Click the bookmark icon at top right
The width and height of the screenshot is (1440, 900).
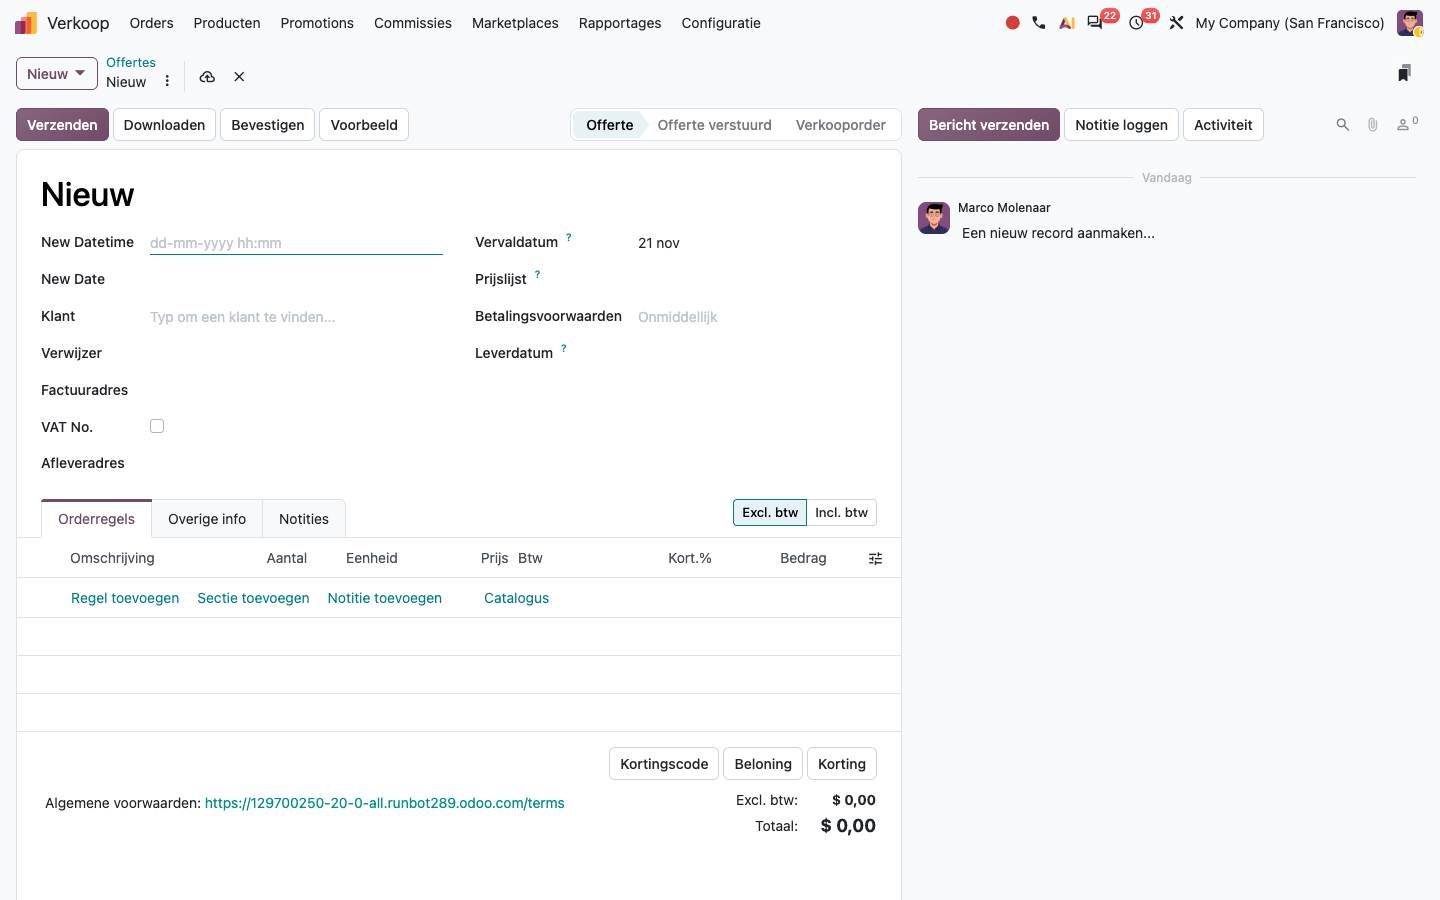[x=1404, y=73]
